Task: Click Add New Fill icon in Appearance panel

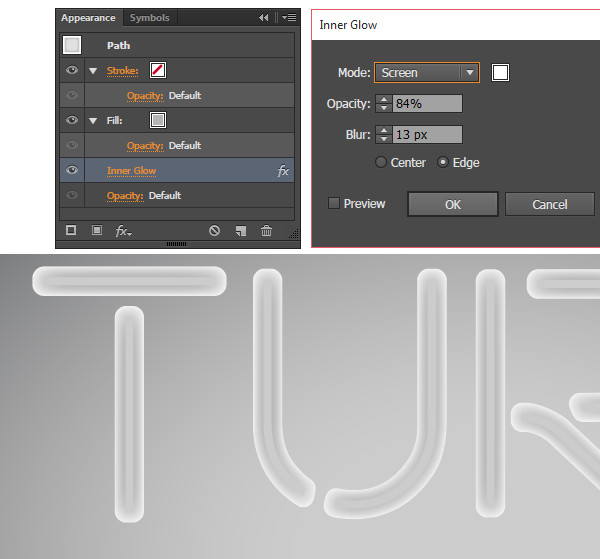Action: [x=97, y=230]
